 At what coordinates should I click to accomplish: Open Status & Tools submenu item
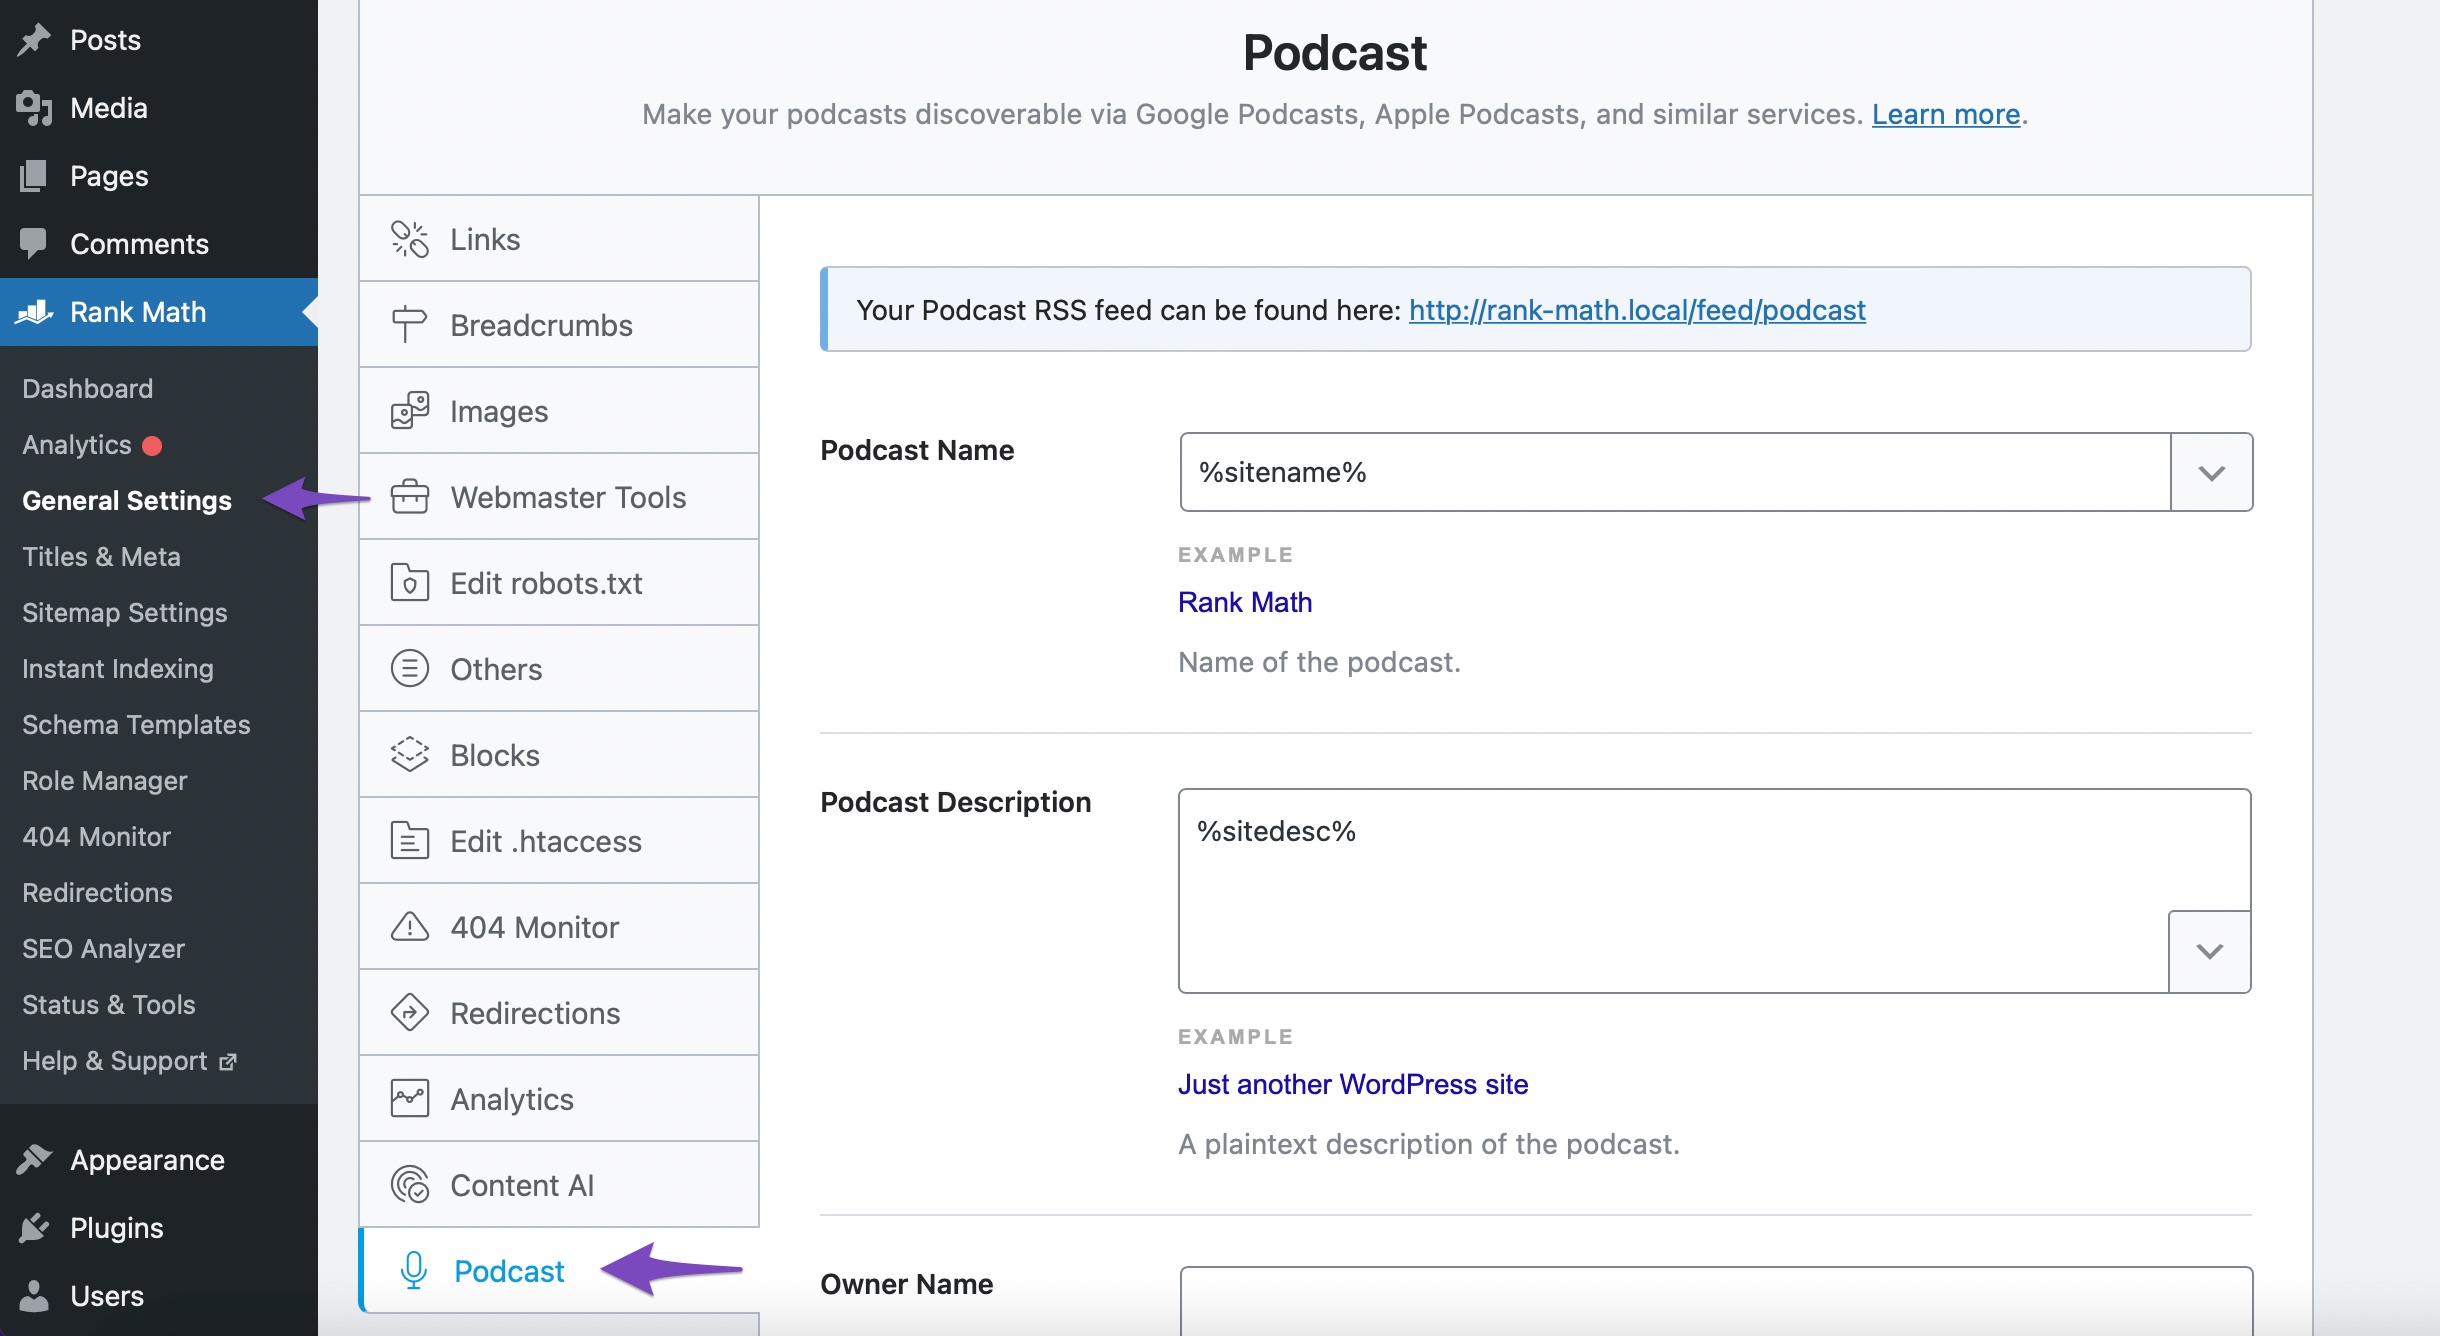pyautogui.click(x=109, y=1005)
